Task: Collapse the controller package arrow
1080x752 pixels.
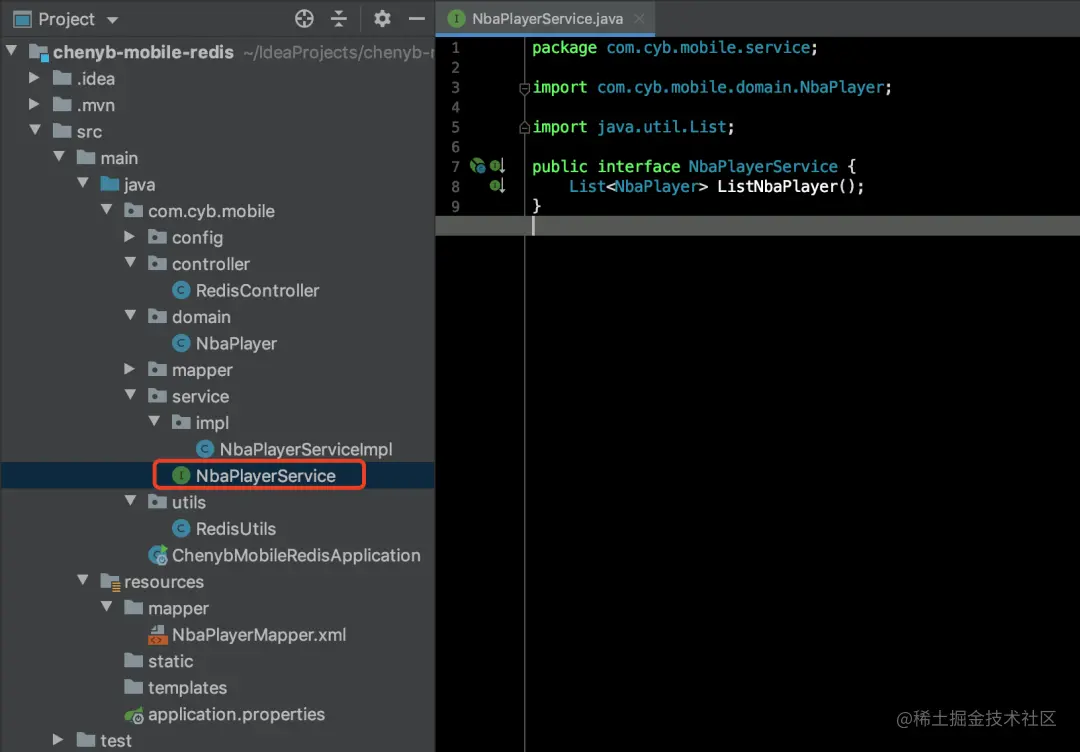Action: click(x=131, y=262)
